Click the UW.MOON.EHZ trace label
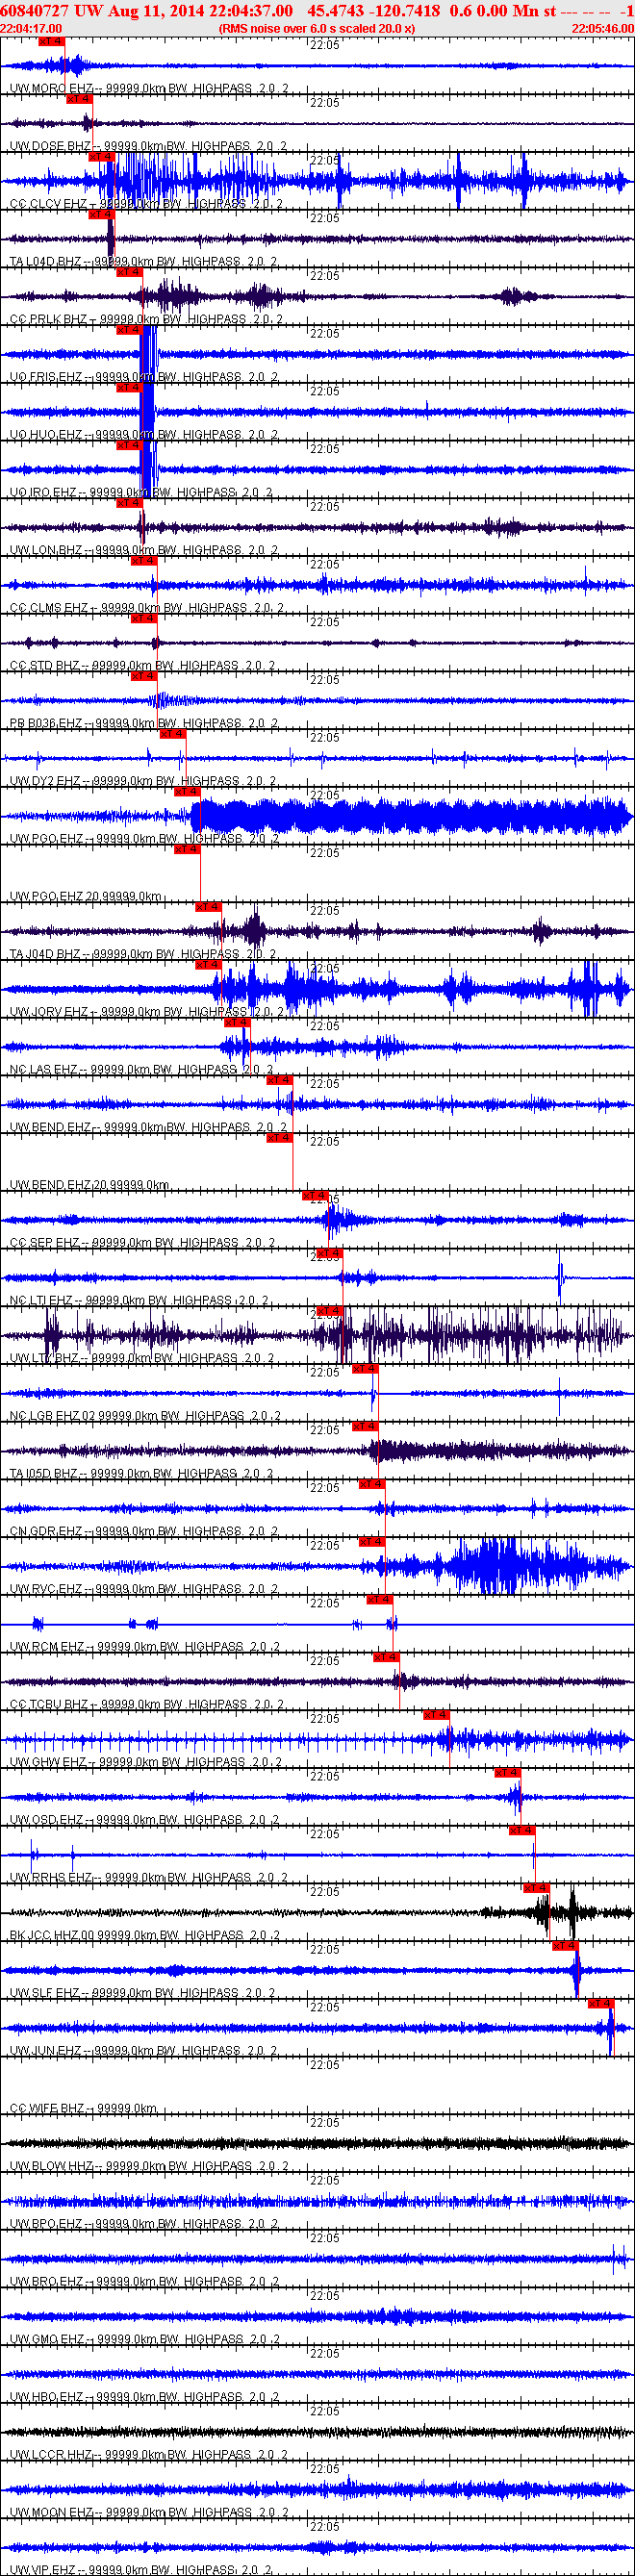Image resolution: width=635 pixels, height=2576 pixels. pos(149,2513)
